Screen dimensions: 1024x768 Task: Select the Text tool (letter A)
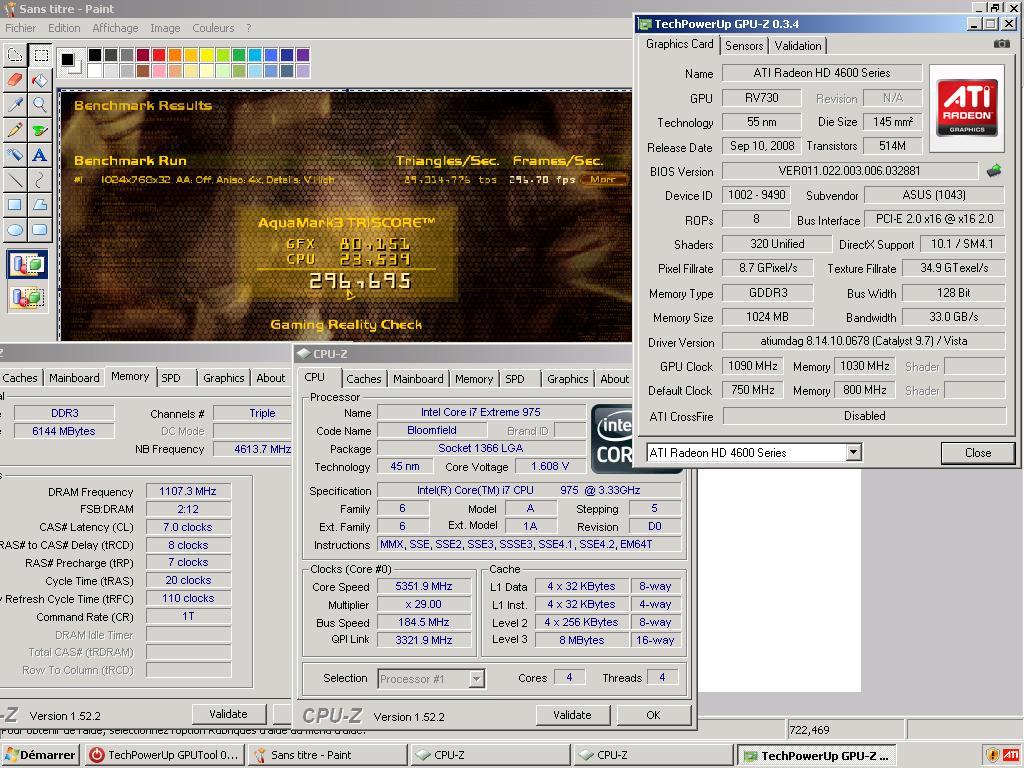40,155
